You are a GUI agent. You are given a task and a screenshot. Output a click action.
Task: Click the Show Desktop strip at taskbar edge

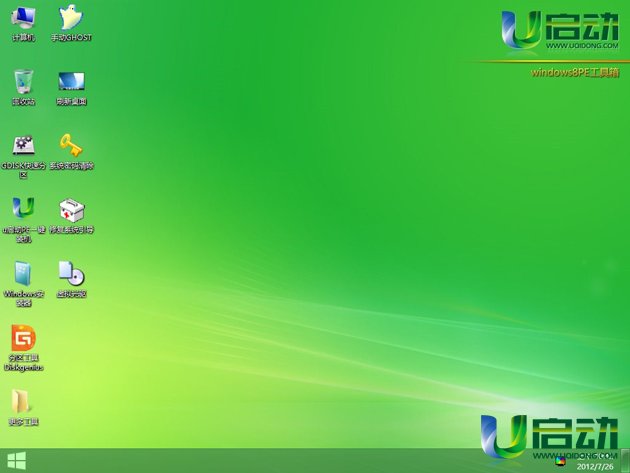(x=625, y=461)
